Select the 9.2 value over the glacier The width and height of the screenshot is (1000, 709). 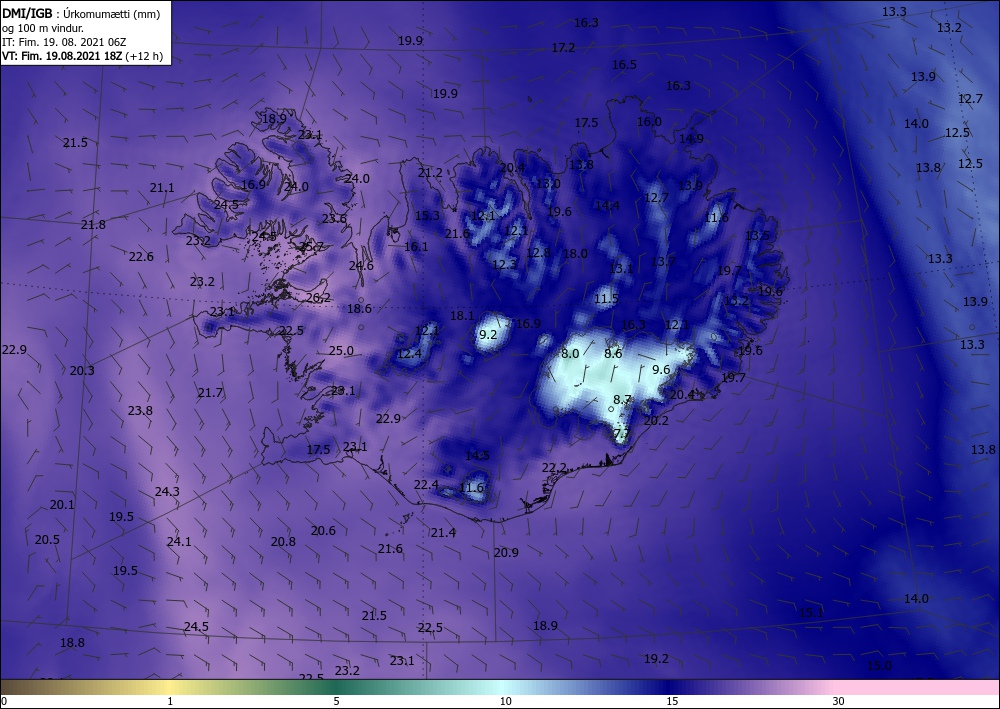(488, 334)
